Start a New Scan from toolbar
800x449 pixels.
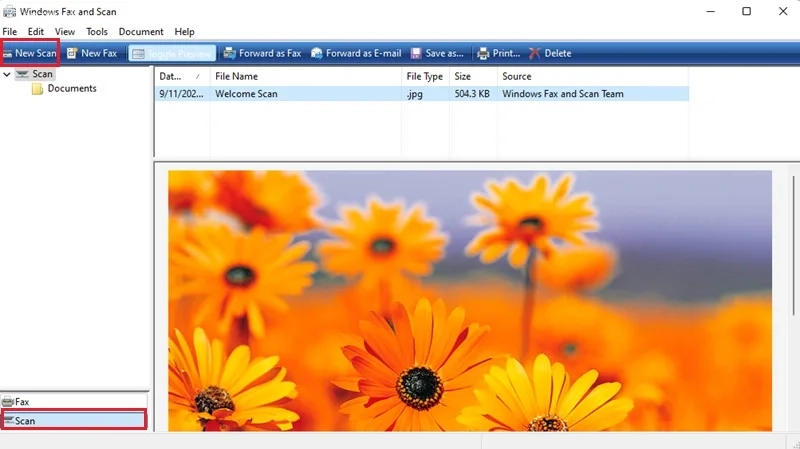coord(30,53)
